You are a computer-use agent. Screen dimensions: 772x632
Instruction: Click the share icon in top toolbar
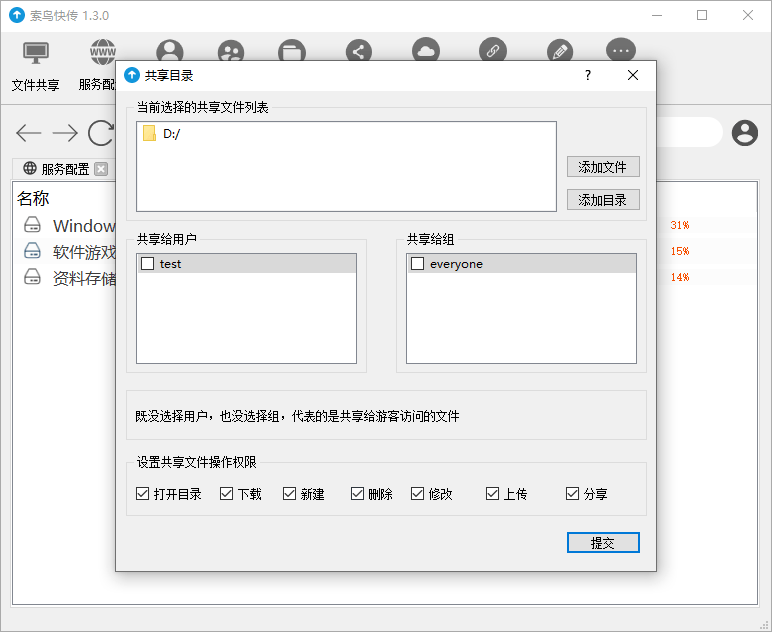(x=358, y=51)
